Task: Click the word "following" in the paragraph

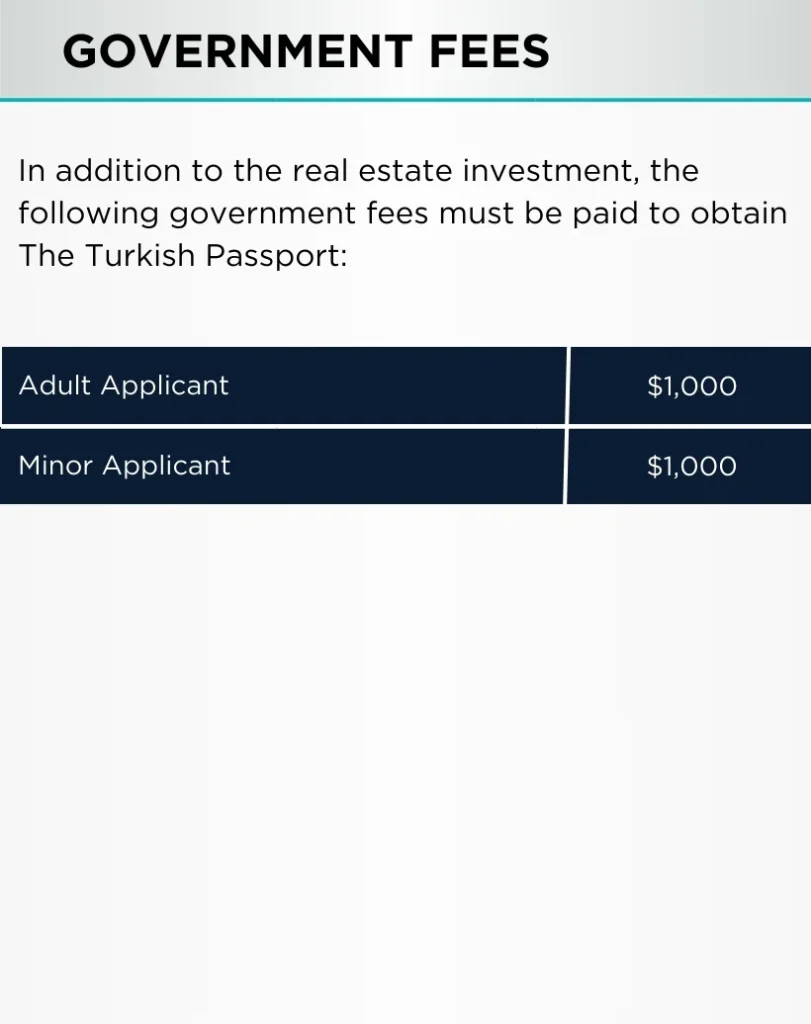Action: pos(89,214)
